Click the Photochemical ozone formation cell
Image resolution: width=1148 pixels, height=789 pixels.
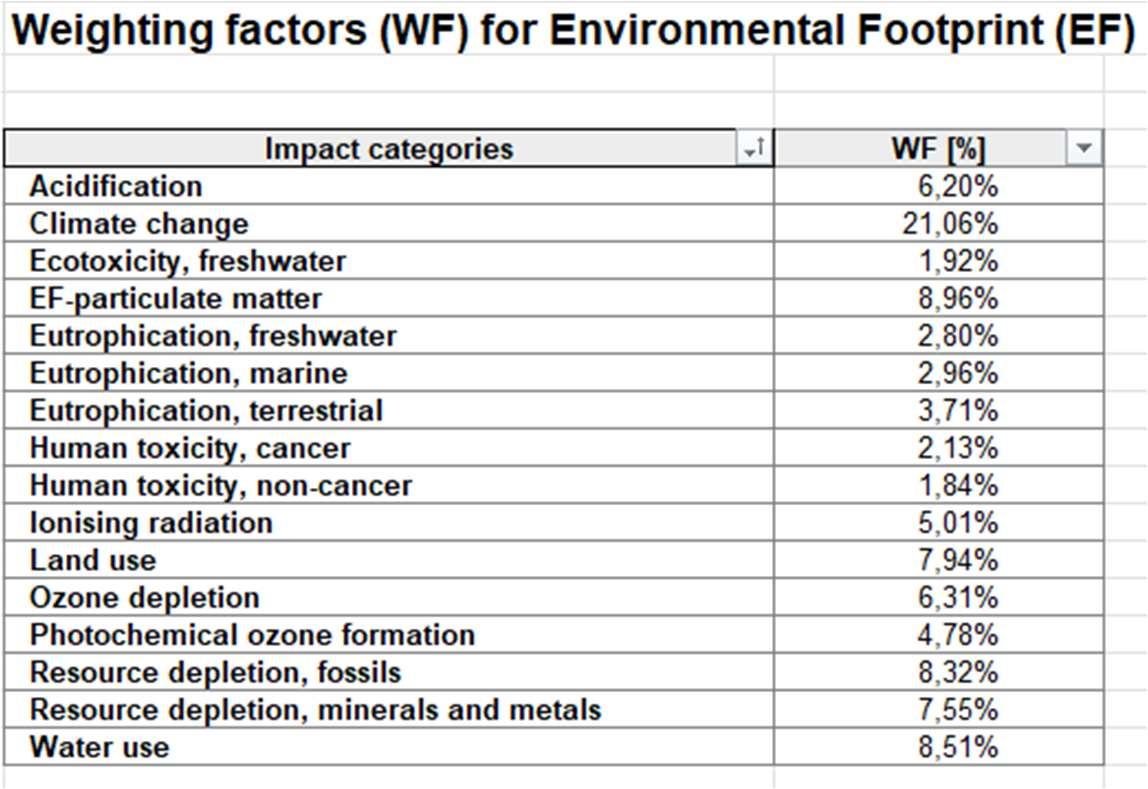click(389, 635)
